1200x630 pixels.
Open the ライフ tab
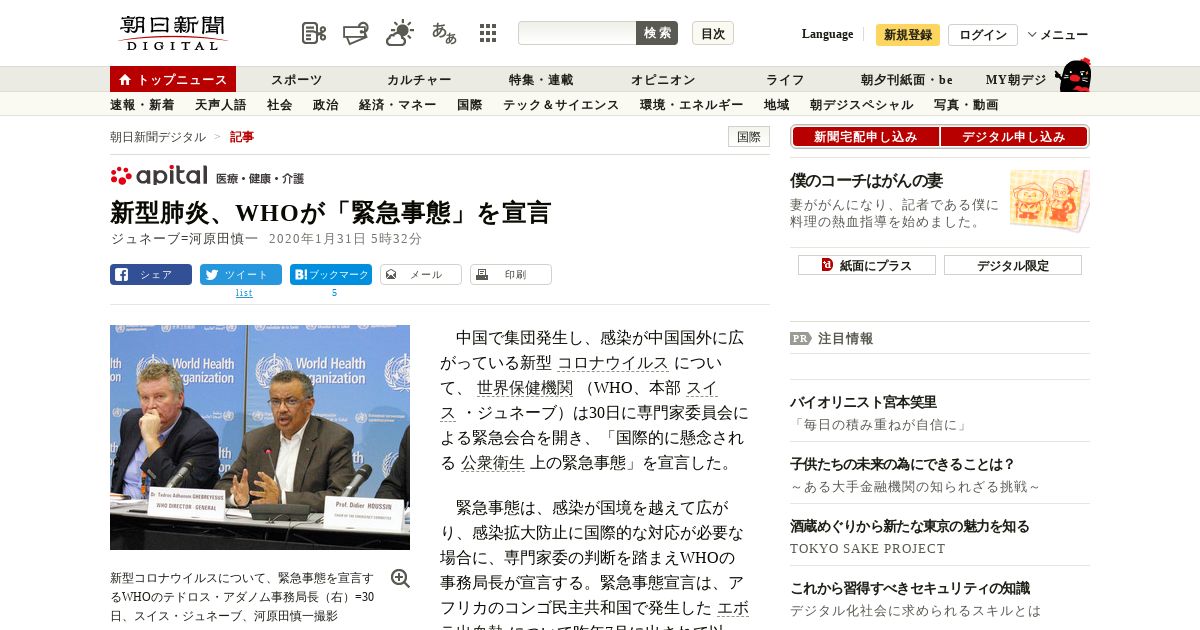pos(785,79)
